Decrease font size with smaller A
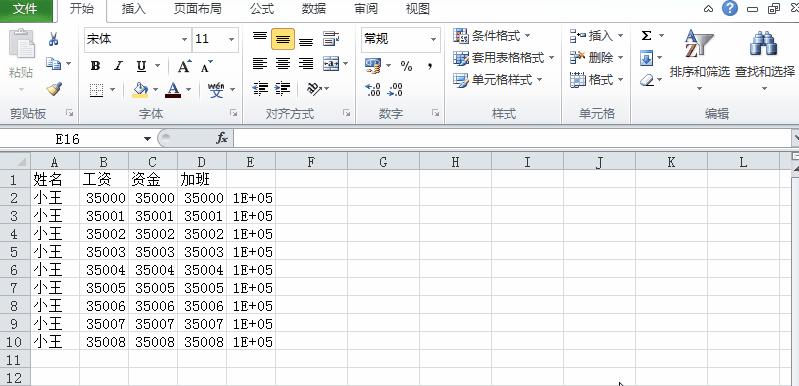 tap(206, 66)
